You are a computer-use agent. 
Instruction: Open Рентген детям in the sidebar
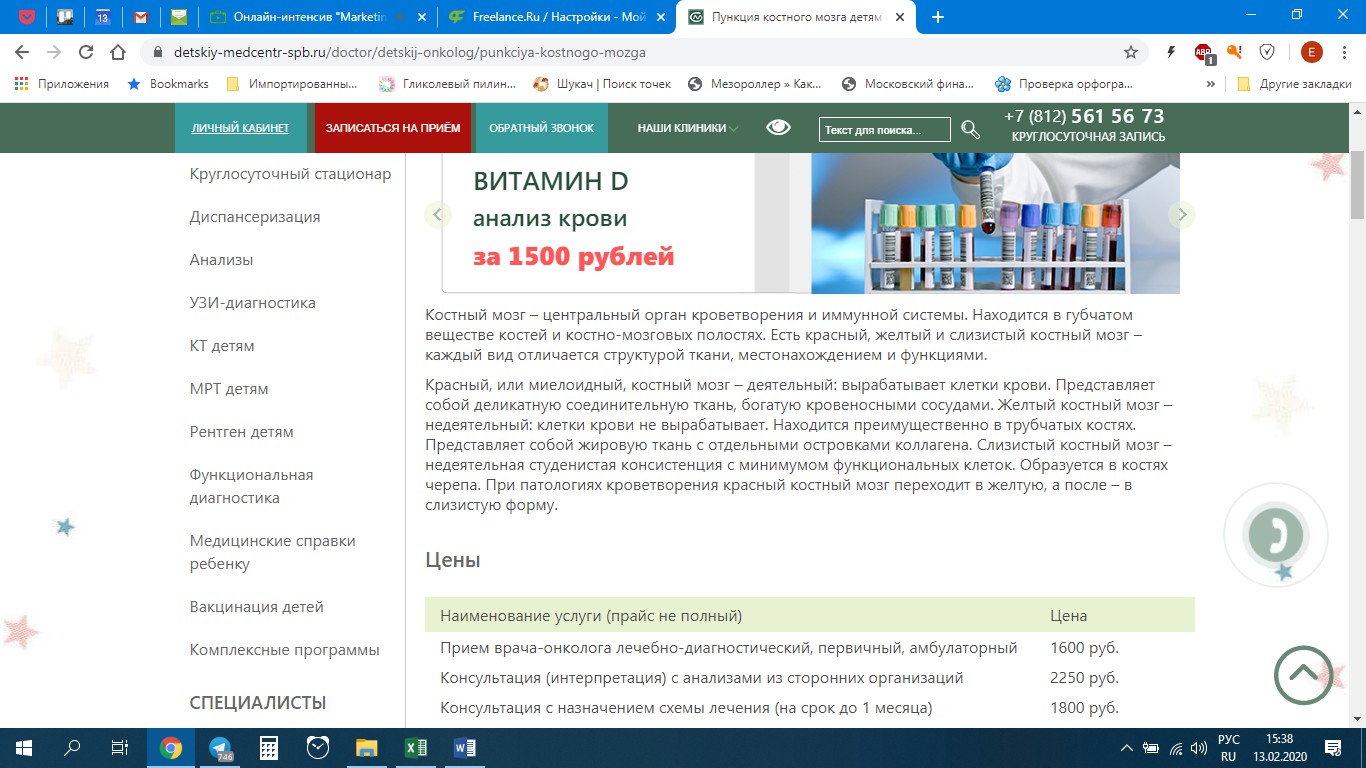click(242, 432)
